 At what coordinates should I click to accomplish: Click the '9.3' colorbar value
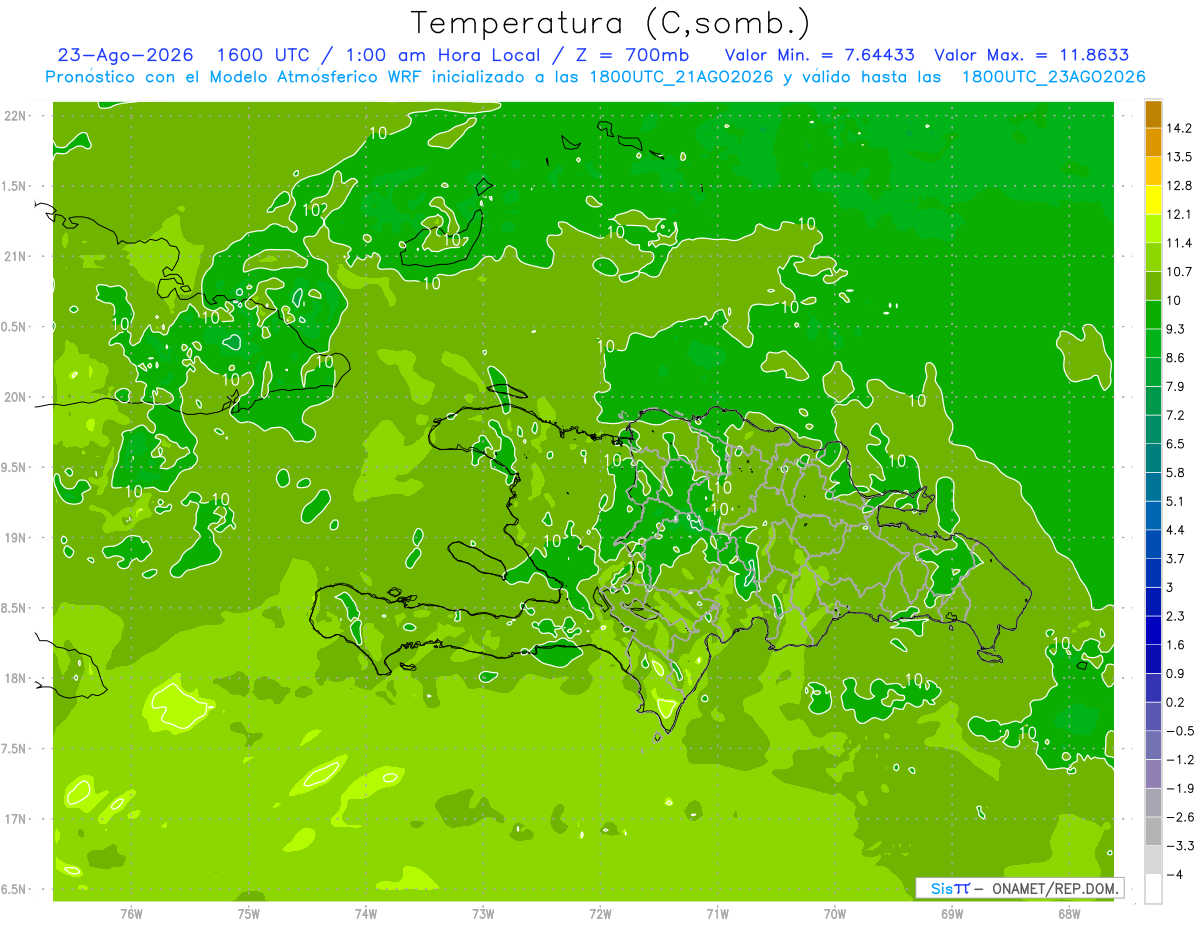click(1177, 329)
